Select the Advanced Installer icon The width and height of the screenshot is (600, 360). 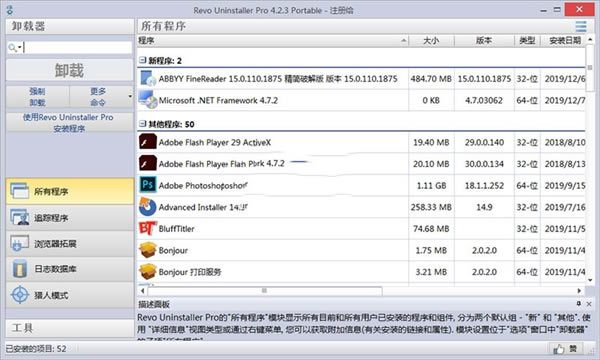148,207
